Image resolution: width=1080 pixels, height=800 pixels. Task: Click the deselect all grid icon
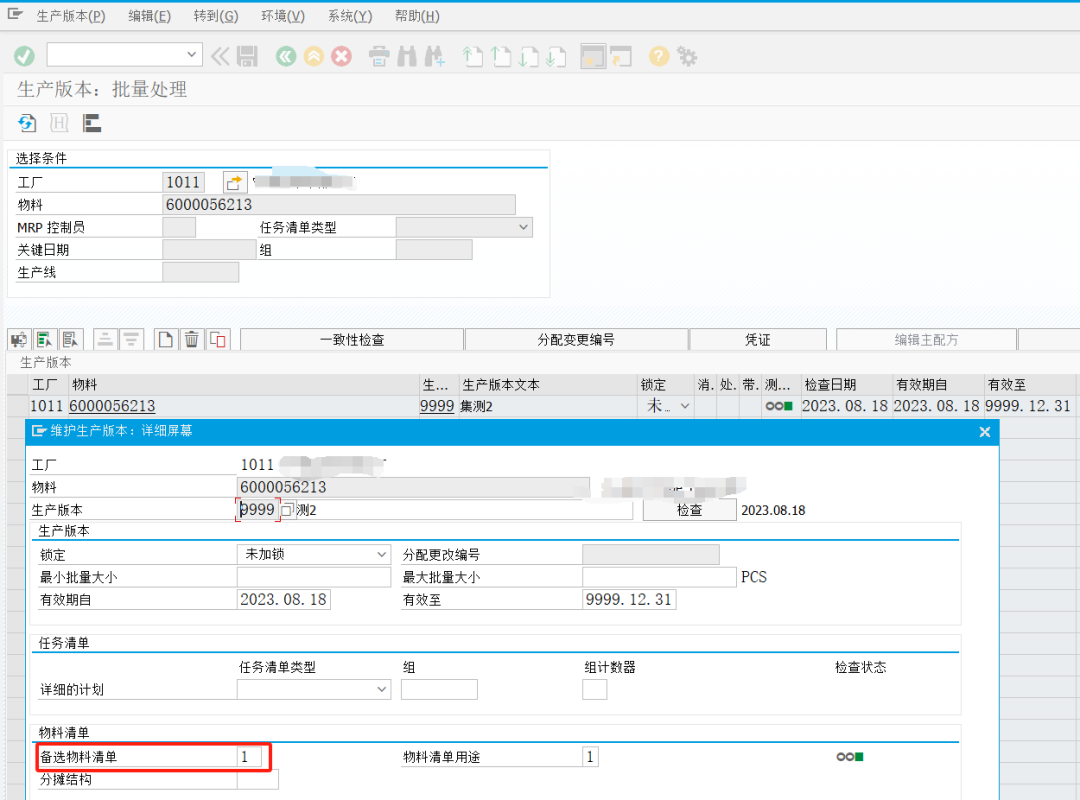(70, 339)
